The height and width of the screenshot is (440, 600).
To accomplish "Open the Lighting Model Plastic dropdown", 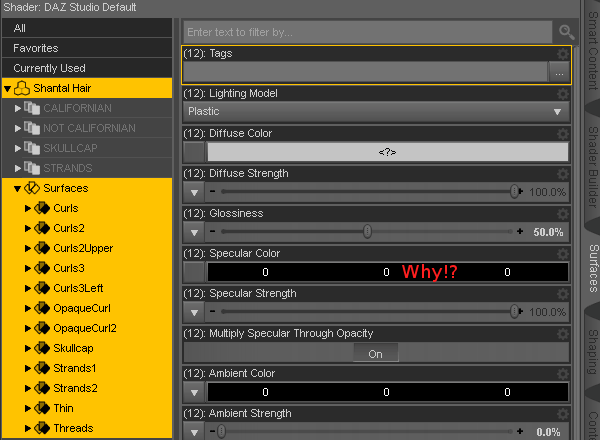I will click(376, 112).
